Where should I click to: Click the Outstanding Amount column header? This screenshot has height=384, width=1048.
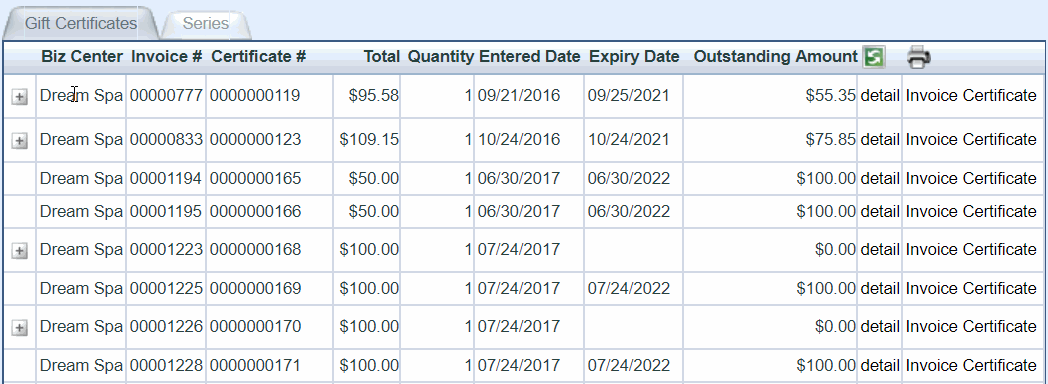tap(775, 57)
